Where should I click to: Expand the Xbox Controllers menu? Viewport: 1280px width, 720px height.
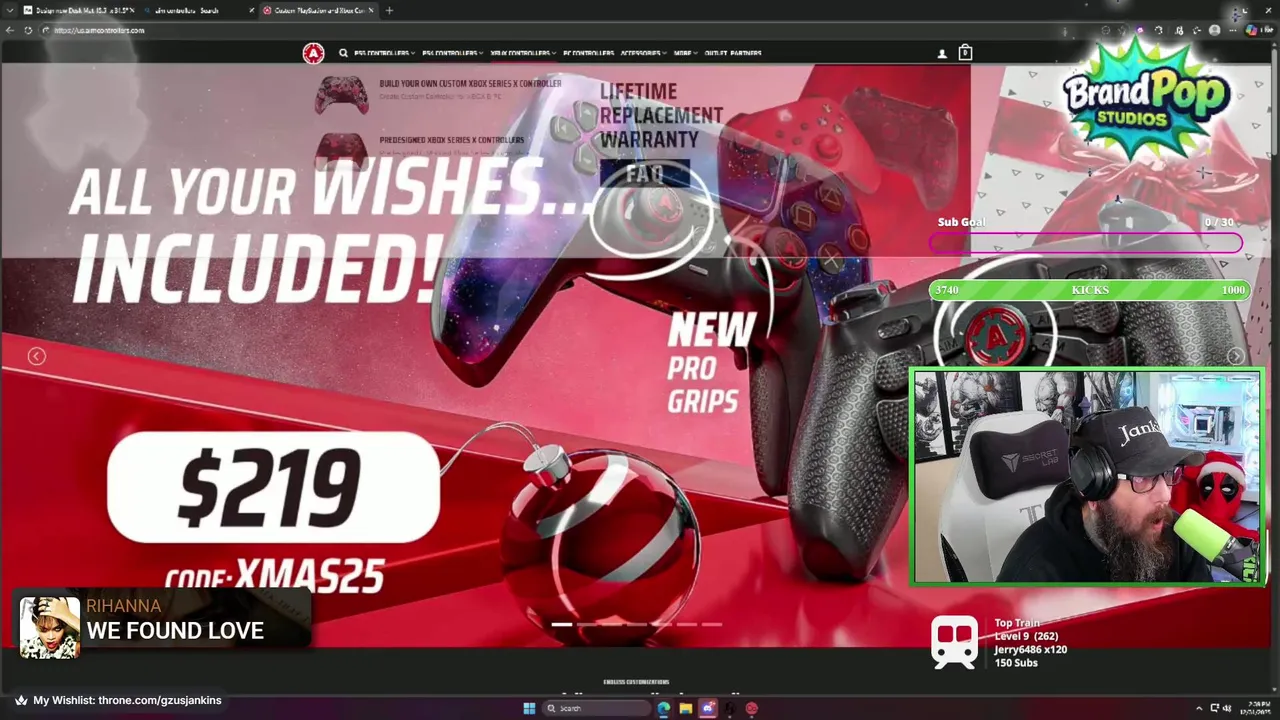523,53
